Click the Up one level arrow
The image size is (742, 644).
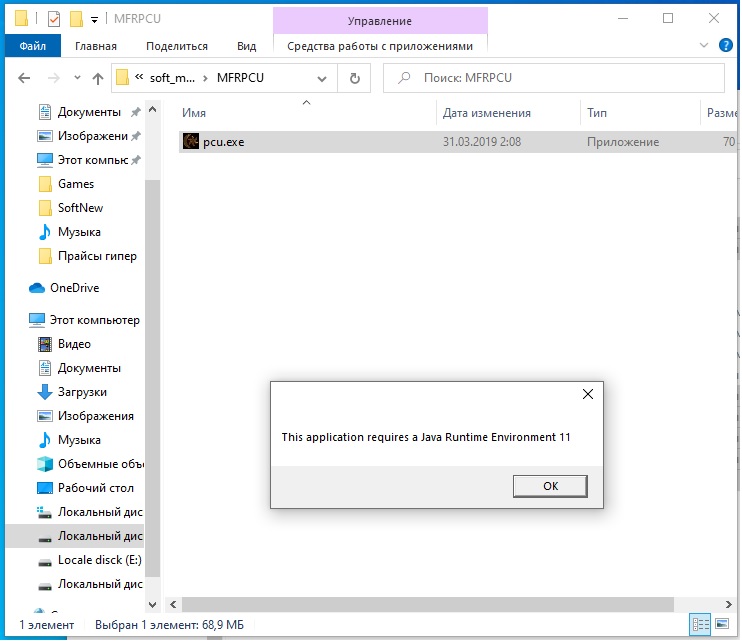click(x=98, y=78)
